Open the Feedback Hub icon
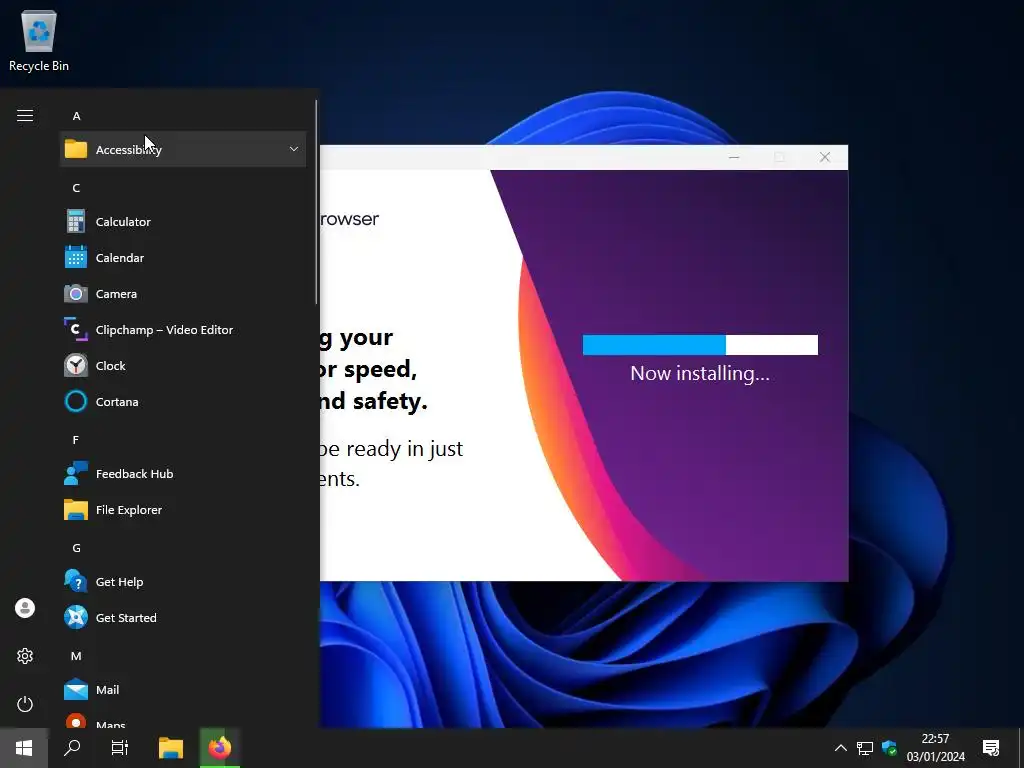Image resolution: width=1024 pixels, height=768 pixels. pyautogui.click(x=76, y=473)
